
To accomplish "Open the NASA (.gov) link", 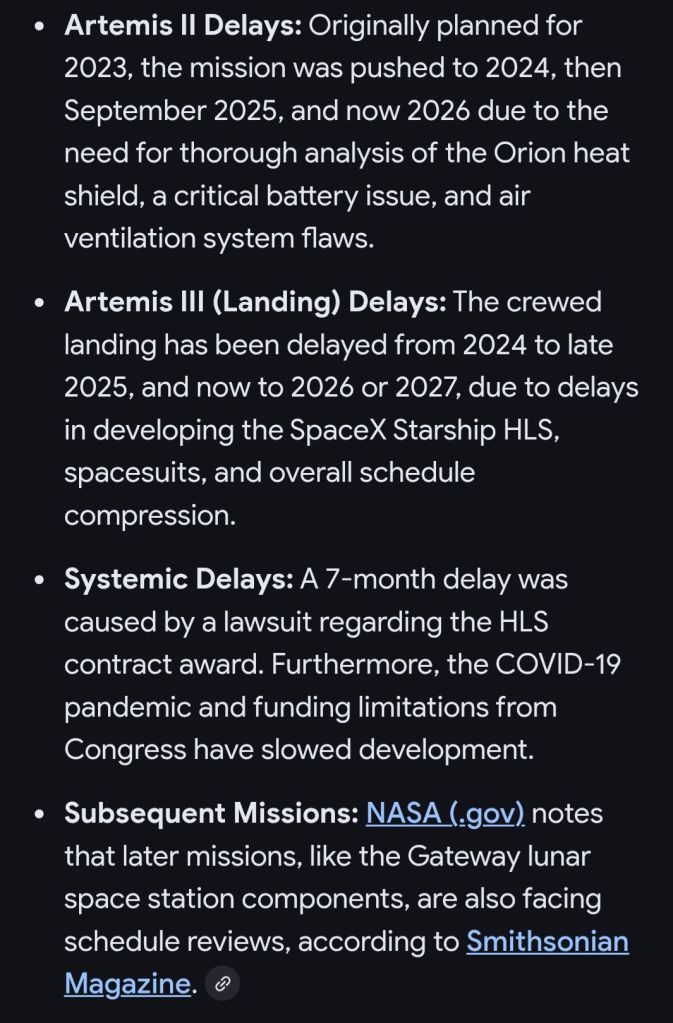I will pos(445,813).
